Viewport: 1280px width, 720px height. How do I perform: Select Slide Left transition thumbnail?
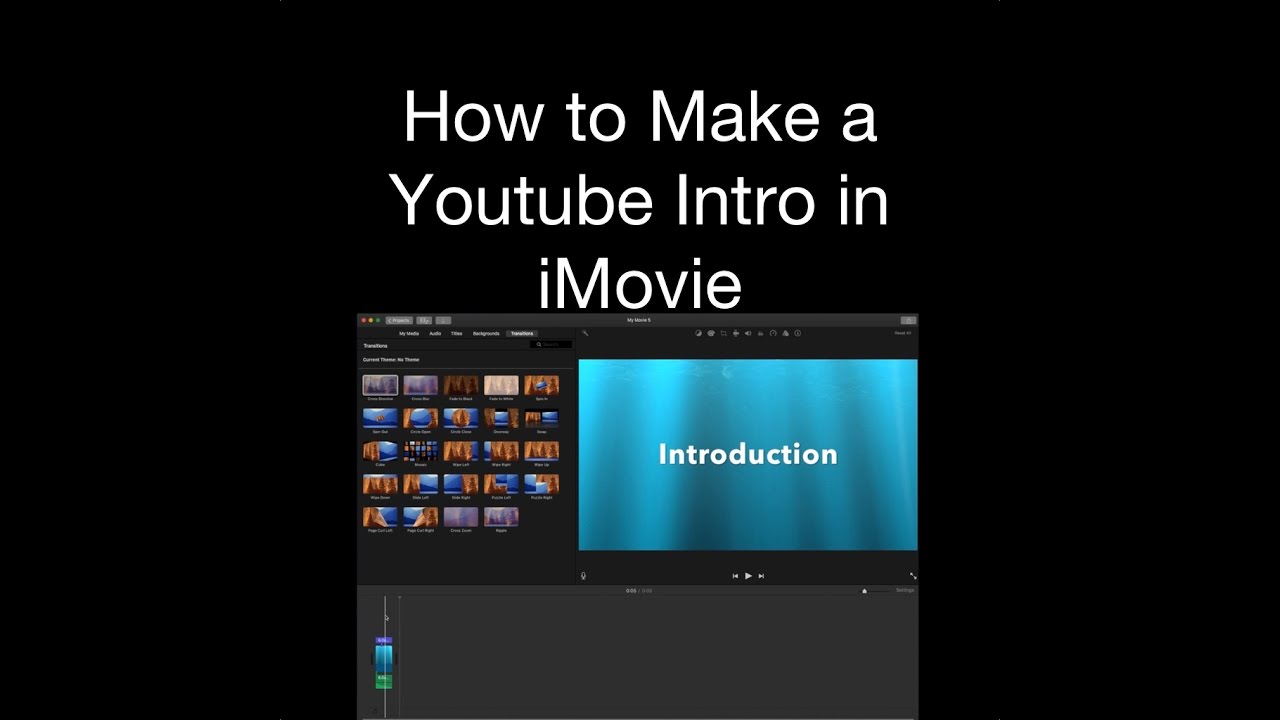tap(420, 484)
